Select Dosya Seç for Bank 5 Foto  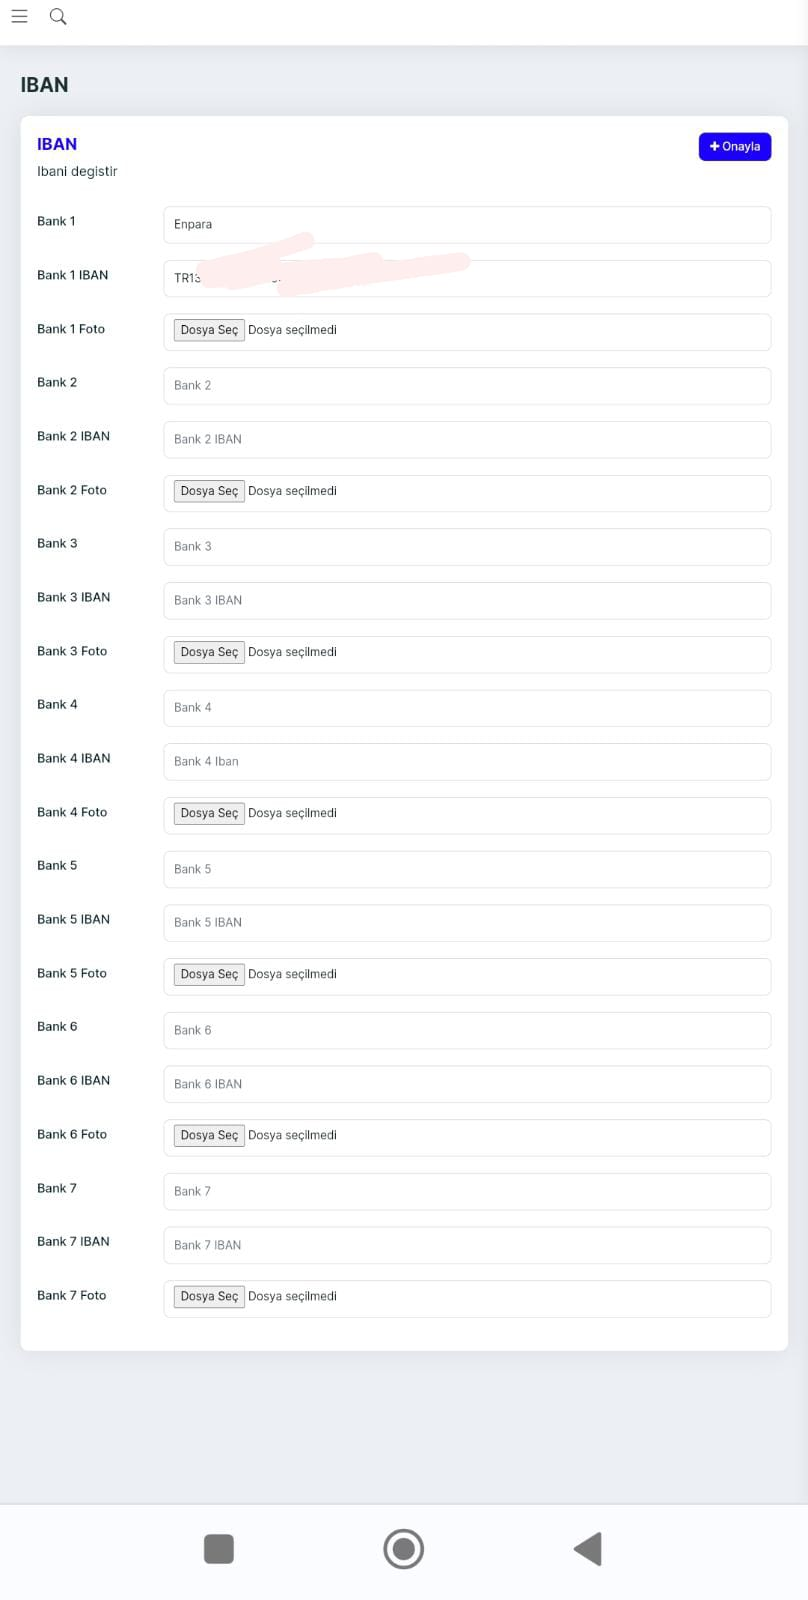[x=209, y=974]
